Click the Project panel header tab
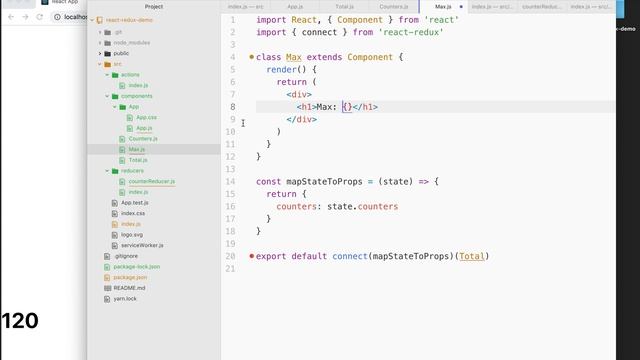640x360 pixels. pyautogui.click(x=154, y=7)
